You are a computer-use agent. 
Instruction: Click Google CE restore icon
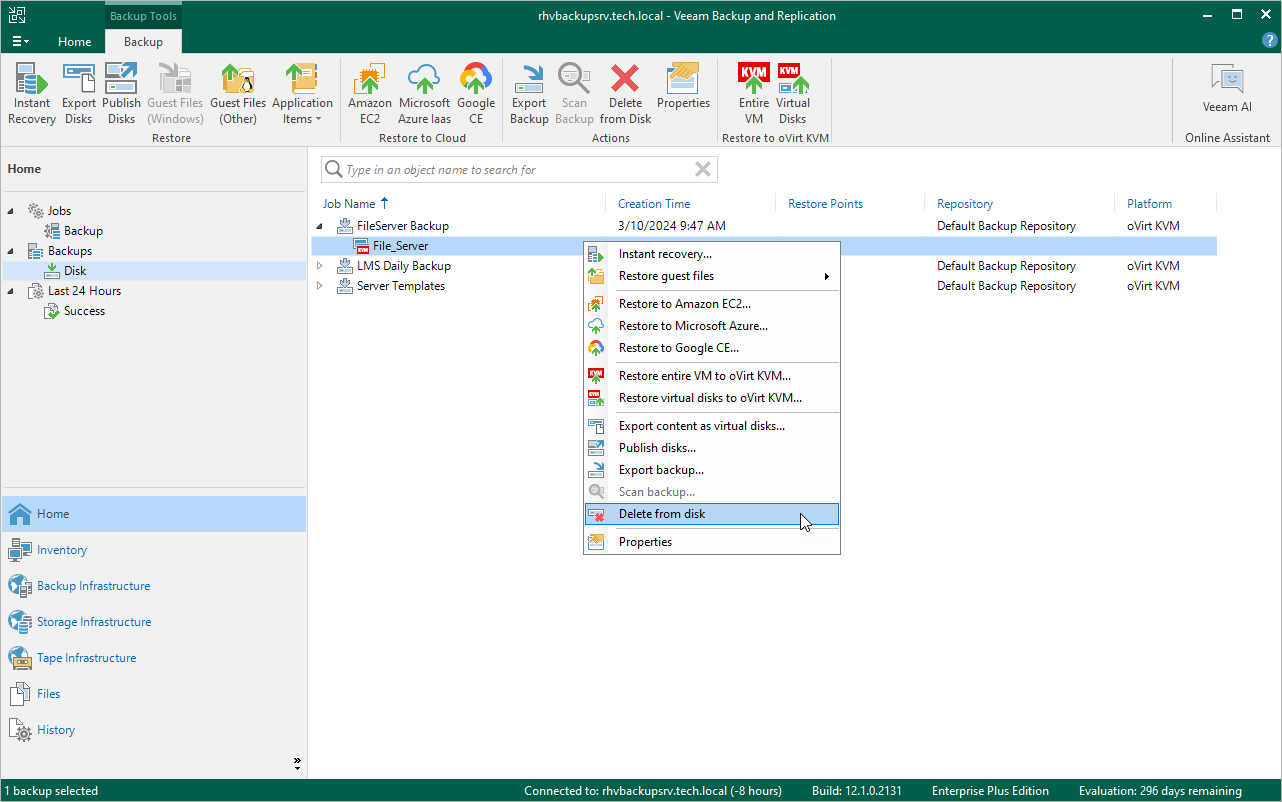point(476,94)
